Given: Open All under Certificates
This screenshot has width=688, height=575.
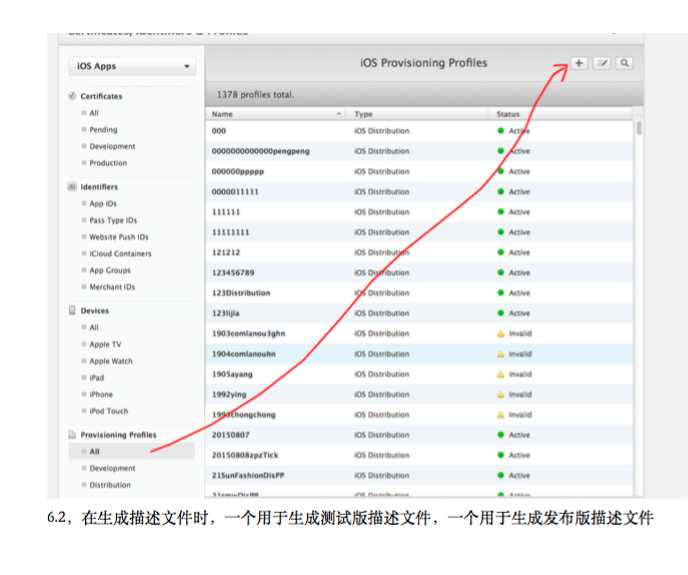Looking at the screenshot, I should pos(94,113).
